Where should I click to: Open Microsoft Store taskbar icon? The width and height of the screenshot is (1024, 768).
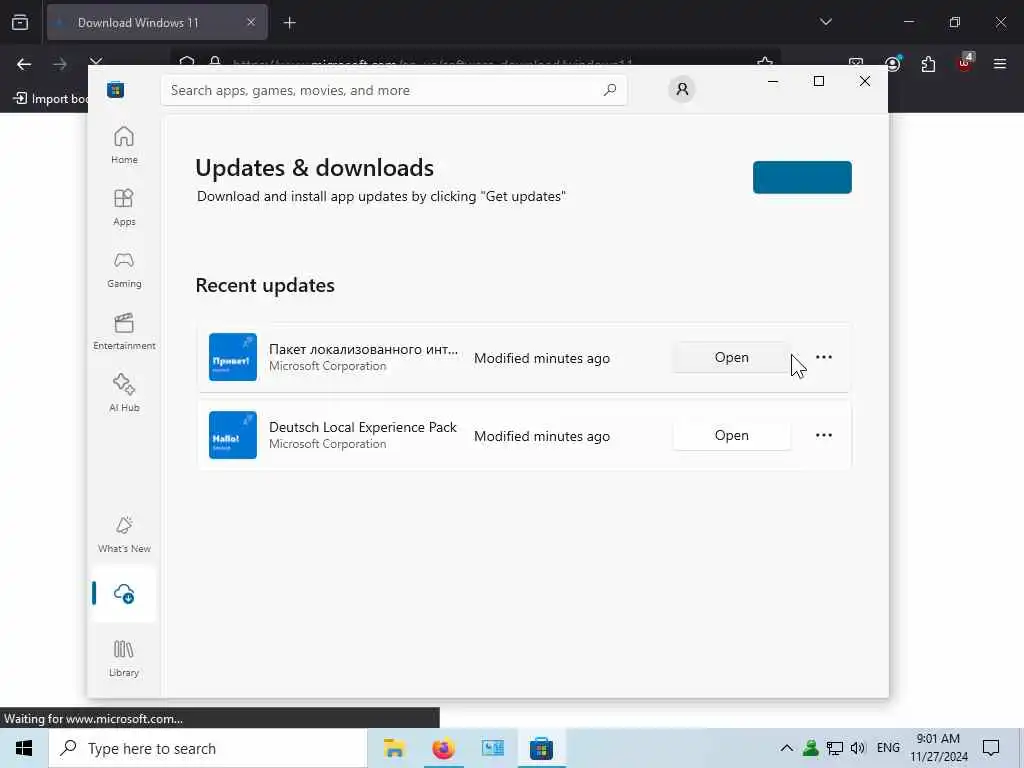click(541, 748)
